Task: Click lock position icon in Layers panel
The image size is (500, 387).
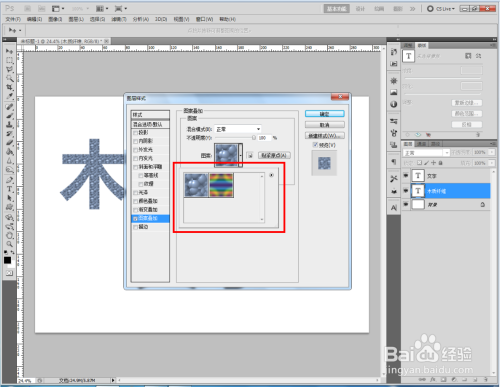Action: 433,163
